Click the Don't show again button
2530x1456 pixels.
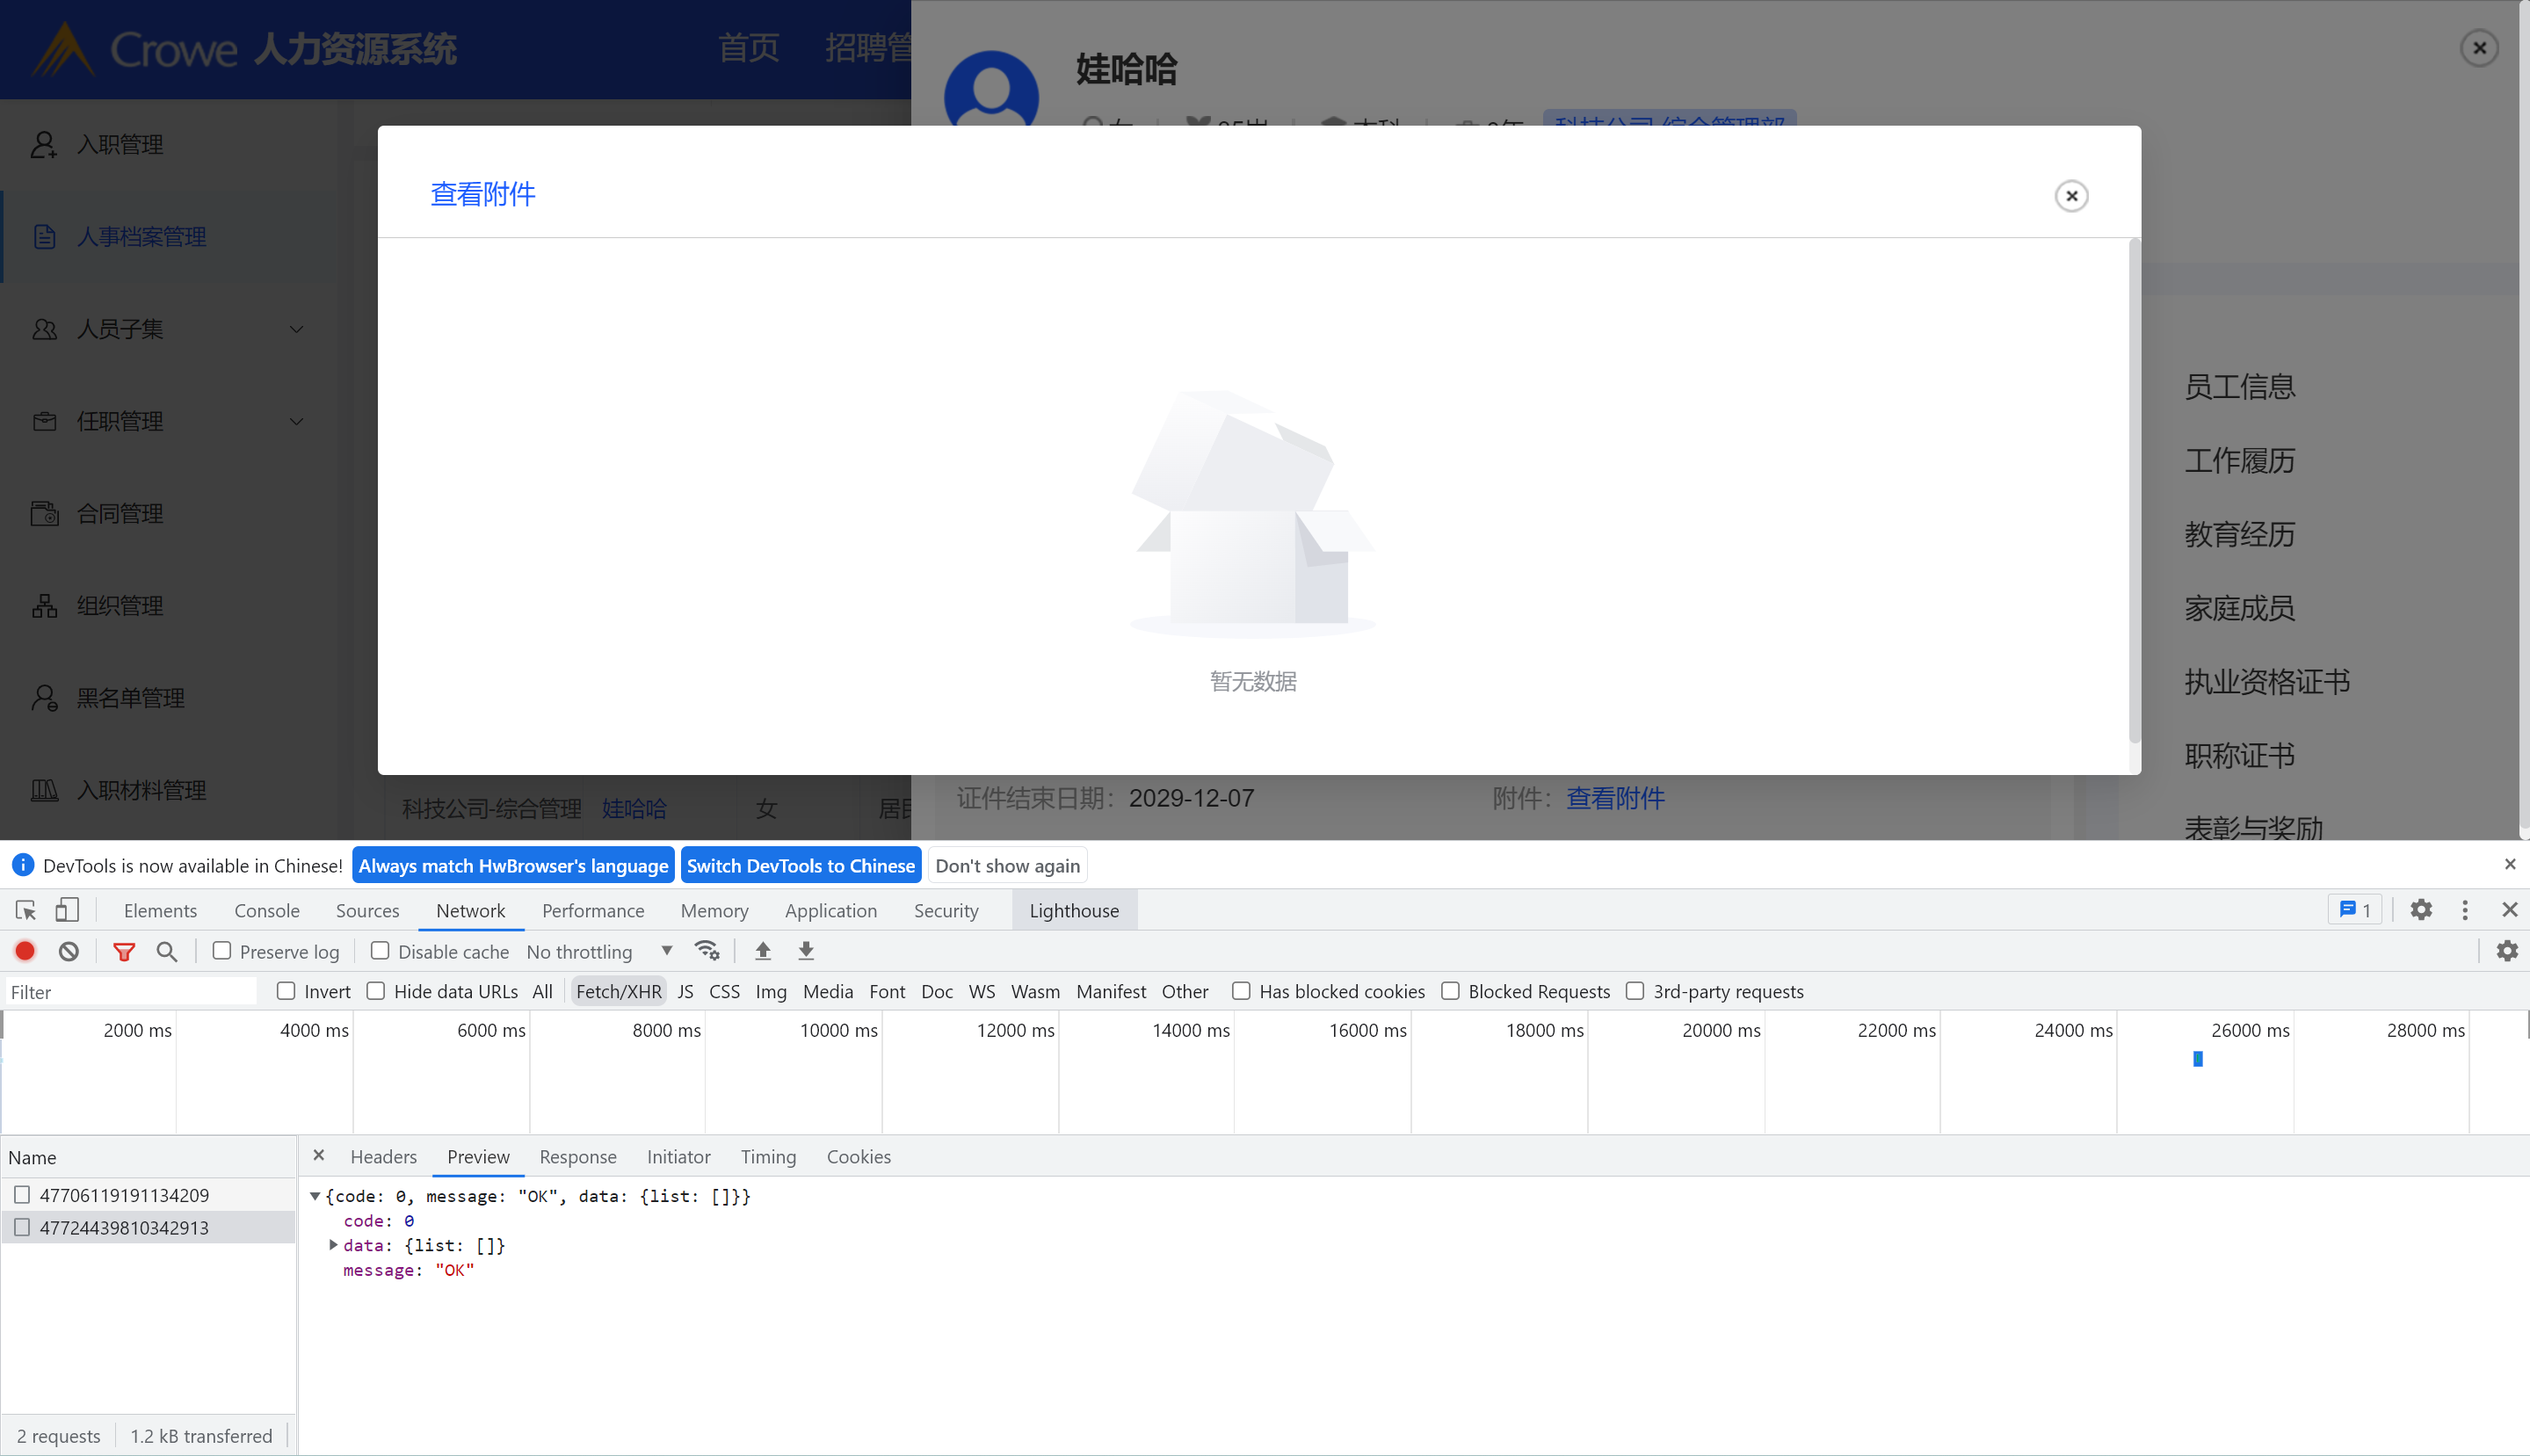(1007, 865)
